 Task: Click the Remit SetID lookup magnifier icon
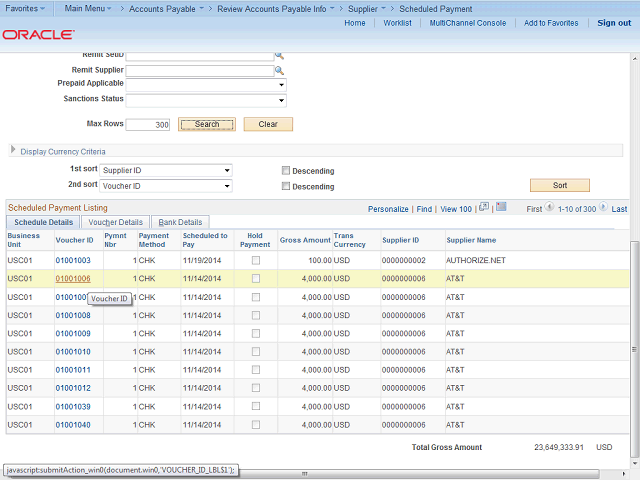(280, 56)
